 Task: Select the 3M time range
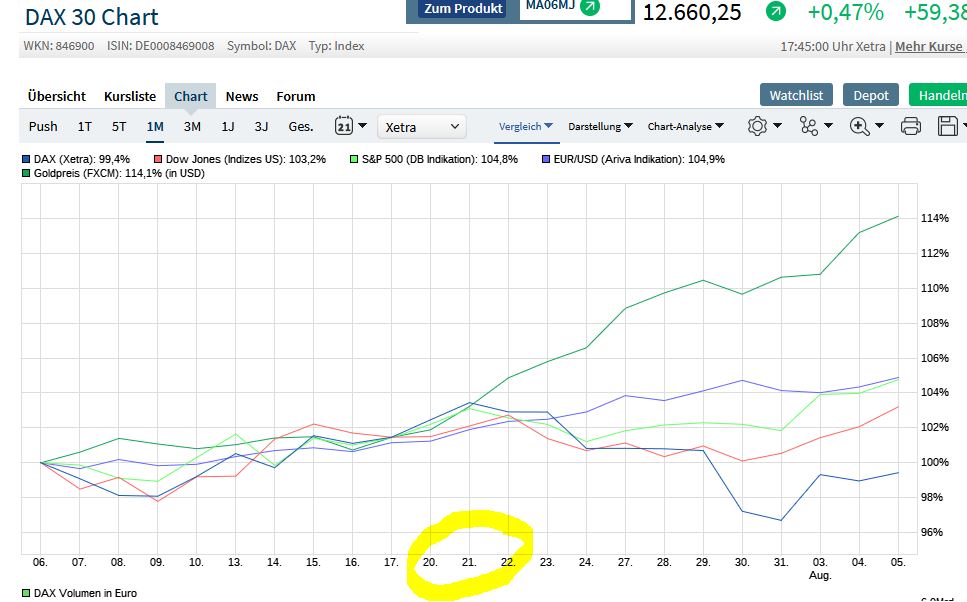coord(192,126)
